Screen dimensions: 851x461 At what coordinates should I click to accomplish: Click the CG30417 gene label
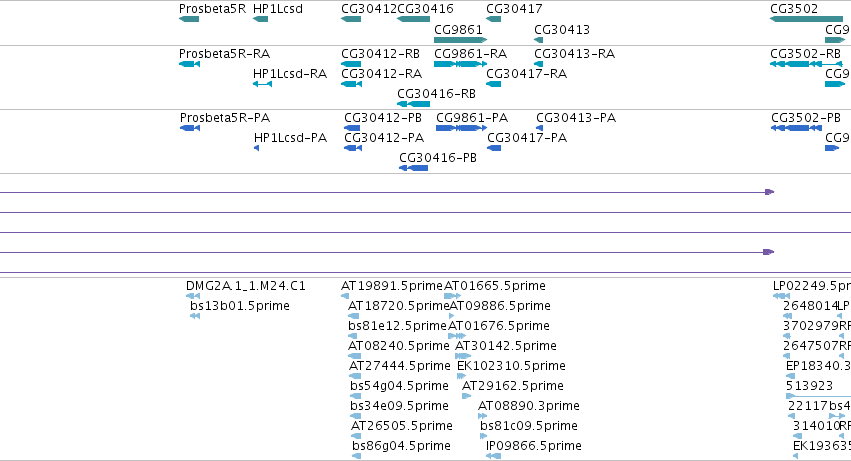click(x=514, y=9)
